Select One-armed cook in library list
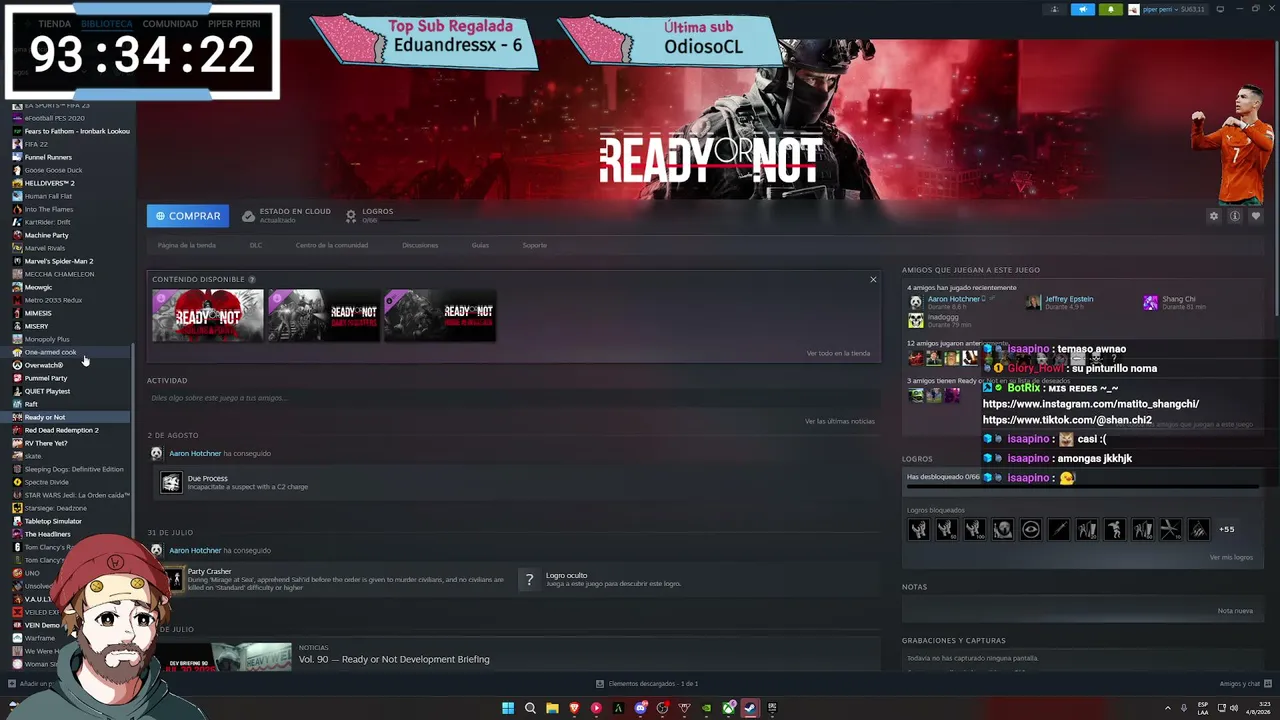 pyautogui.click(x=66, y=352)
